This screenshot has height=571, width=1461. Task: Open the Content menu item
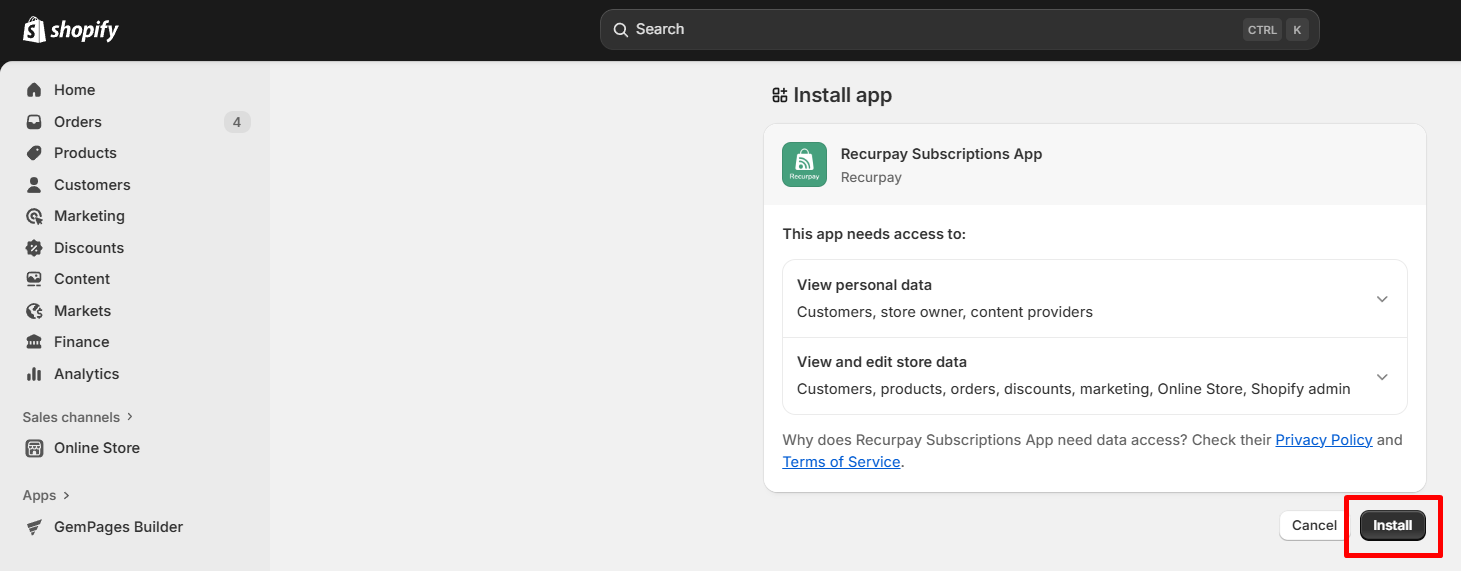tap(82, 279)
